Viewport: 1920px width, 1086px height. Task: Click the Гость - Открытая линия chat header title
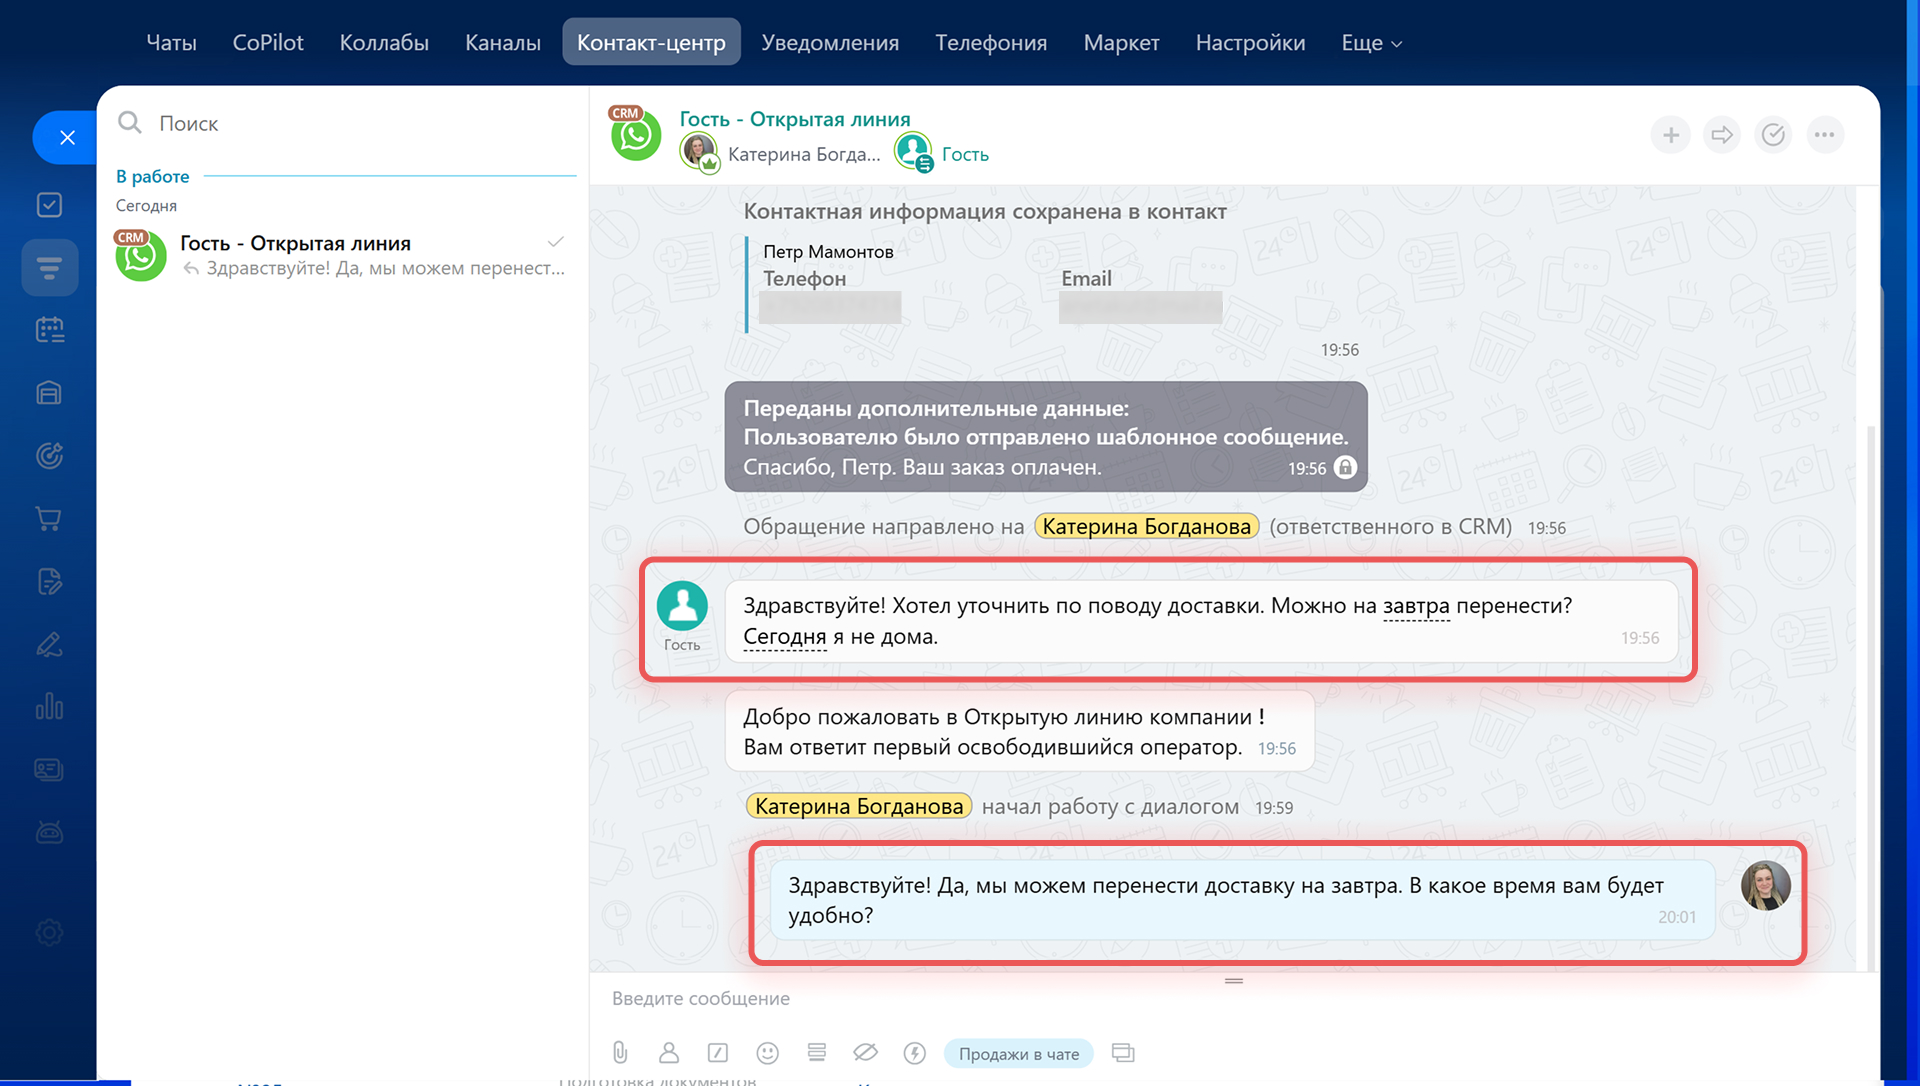(x=795, y=119)
